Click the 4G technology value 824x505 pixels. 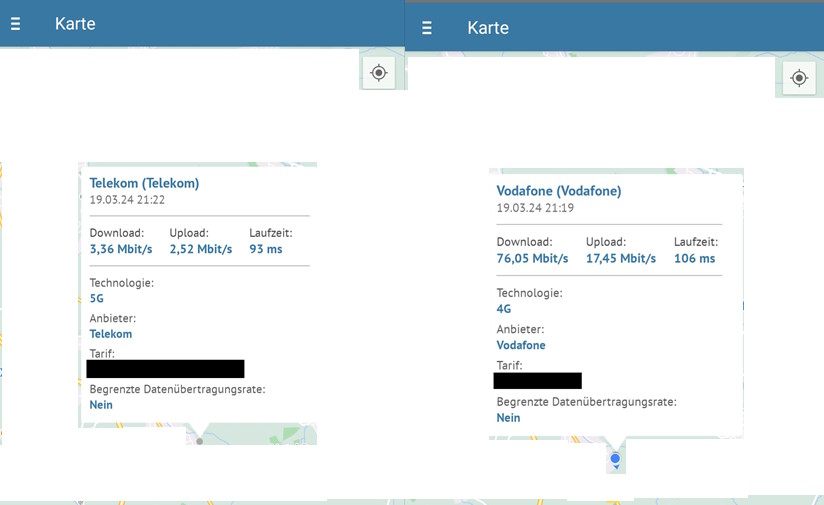504,309
